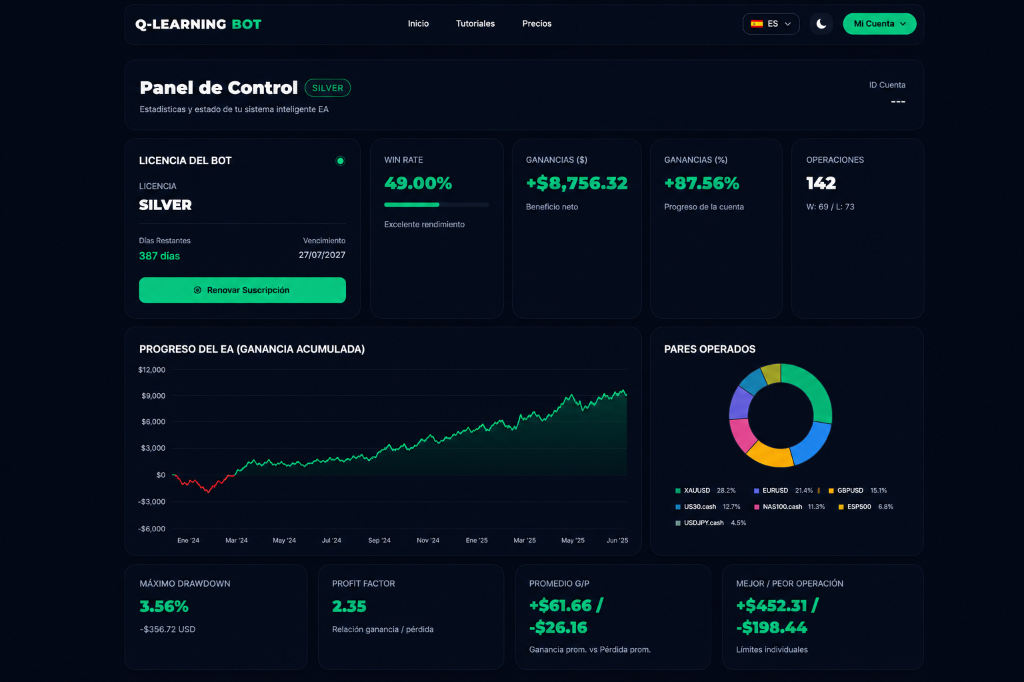Click the Renovar Suscripción button
1024x682 pixels.
point(242,290)
